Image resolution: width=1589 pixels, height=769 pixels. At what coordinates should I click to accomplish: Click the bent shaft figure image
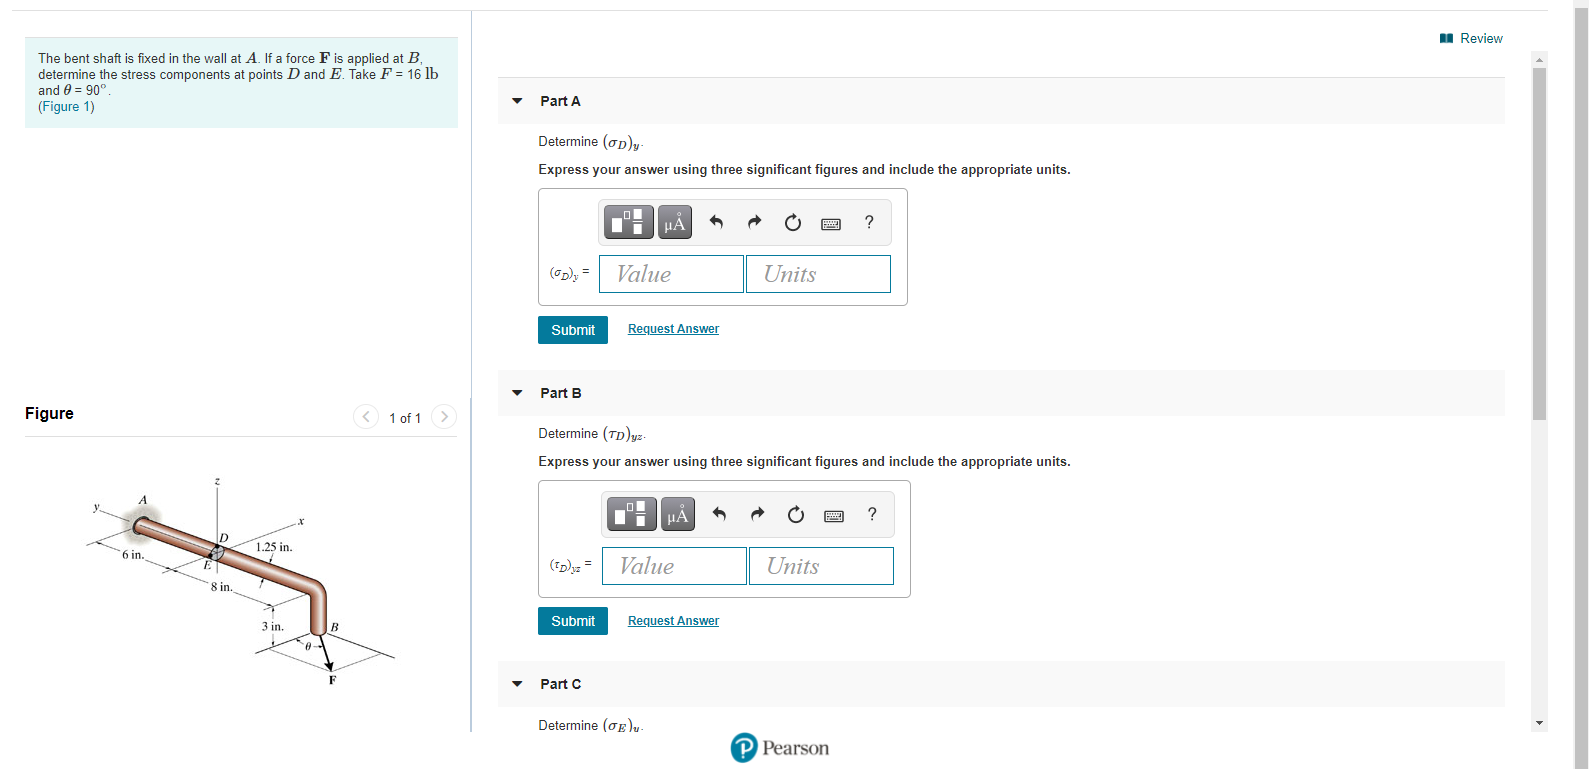pos(241,580)
